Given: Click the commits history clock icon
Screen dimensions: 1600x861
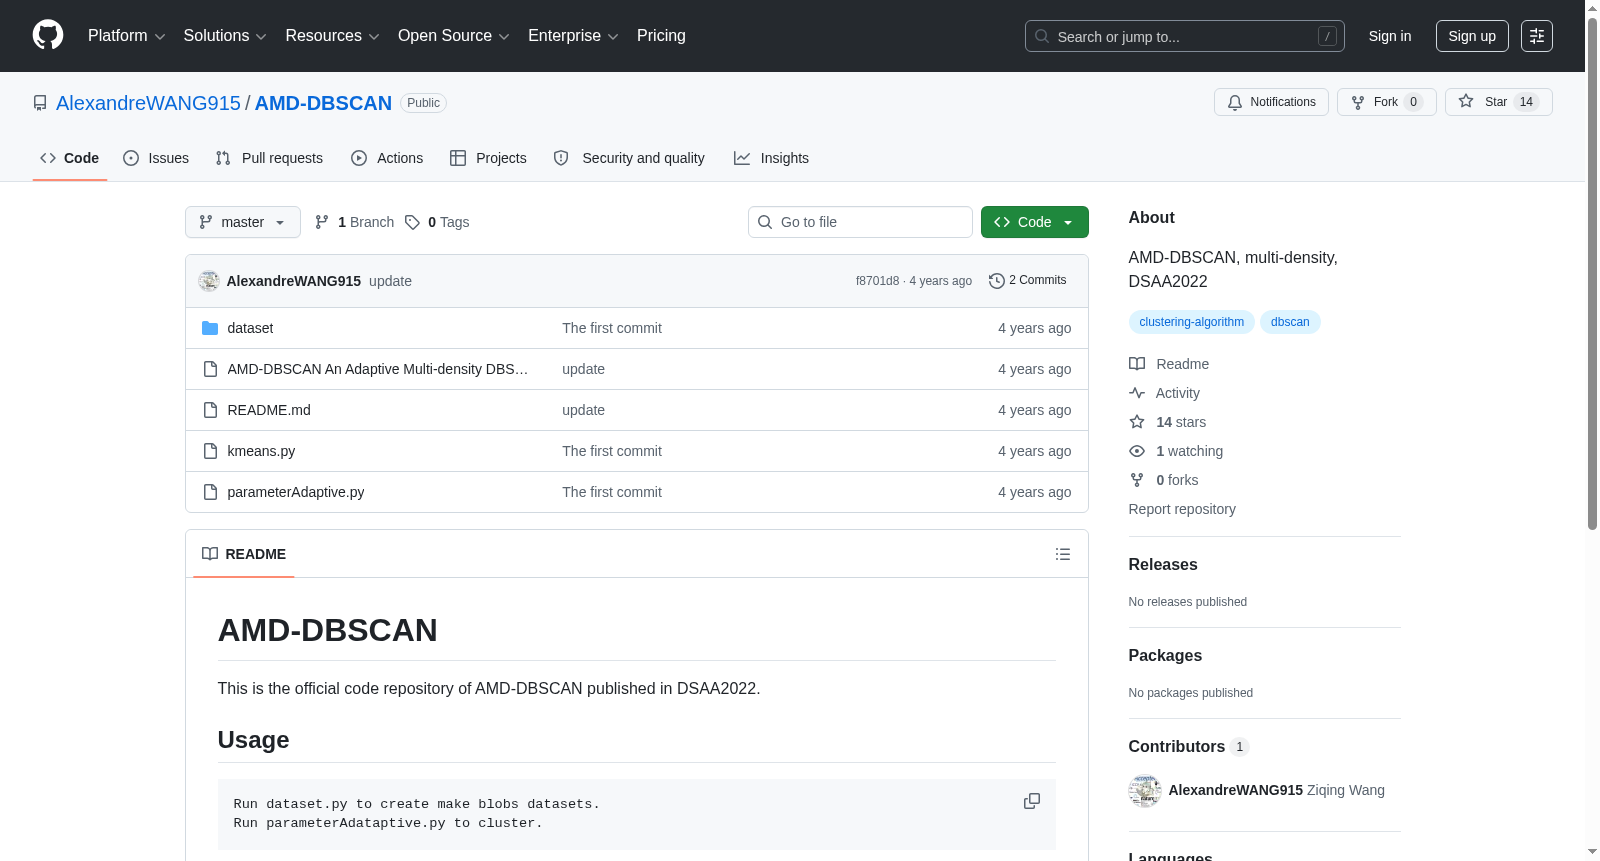Looking at the screenshot, I should click(996, 281).
